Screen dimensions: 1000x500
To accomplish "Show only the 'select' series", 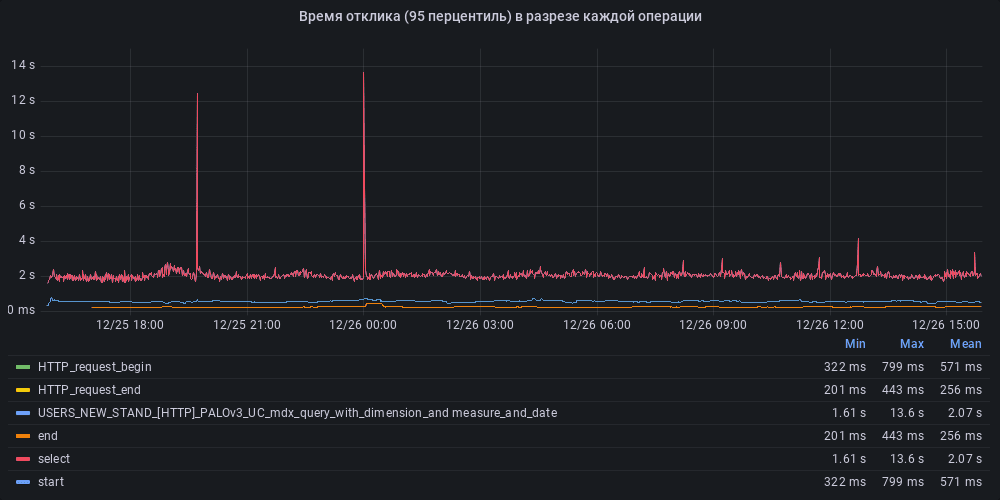I will coord(54,459).
